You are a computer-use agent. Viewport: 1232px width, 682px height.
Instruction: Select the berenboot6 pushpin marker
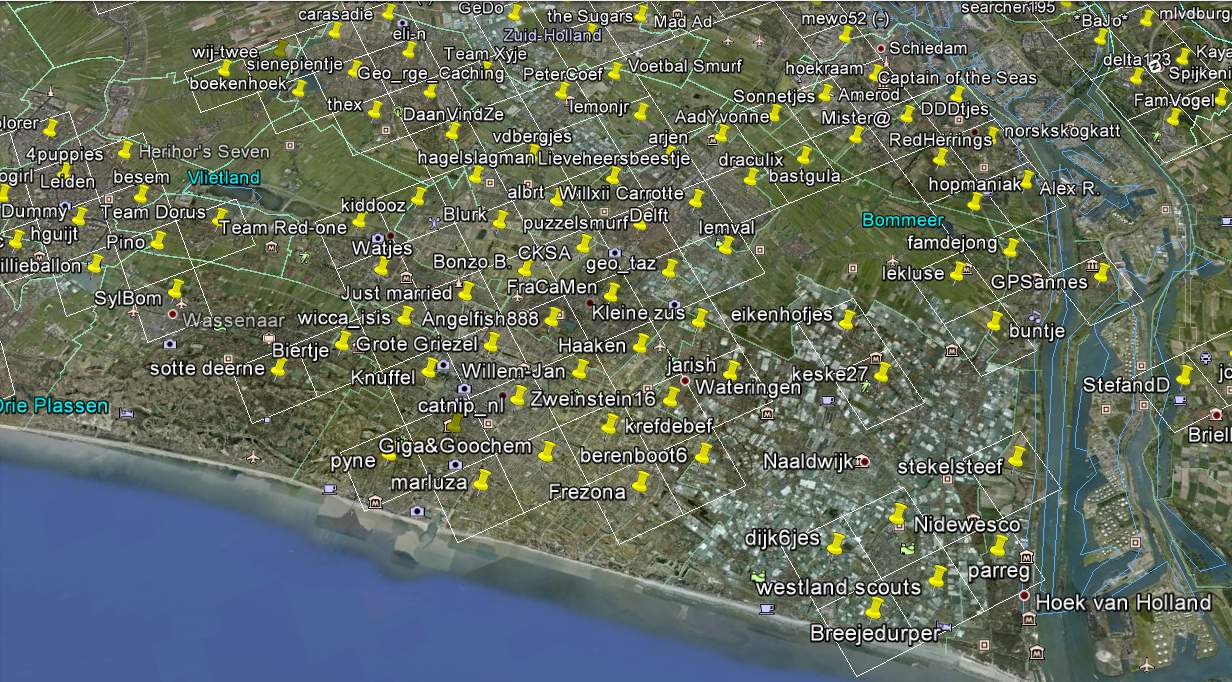[x=704, y=453]
